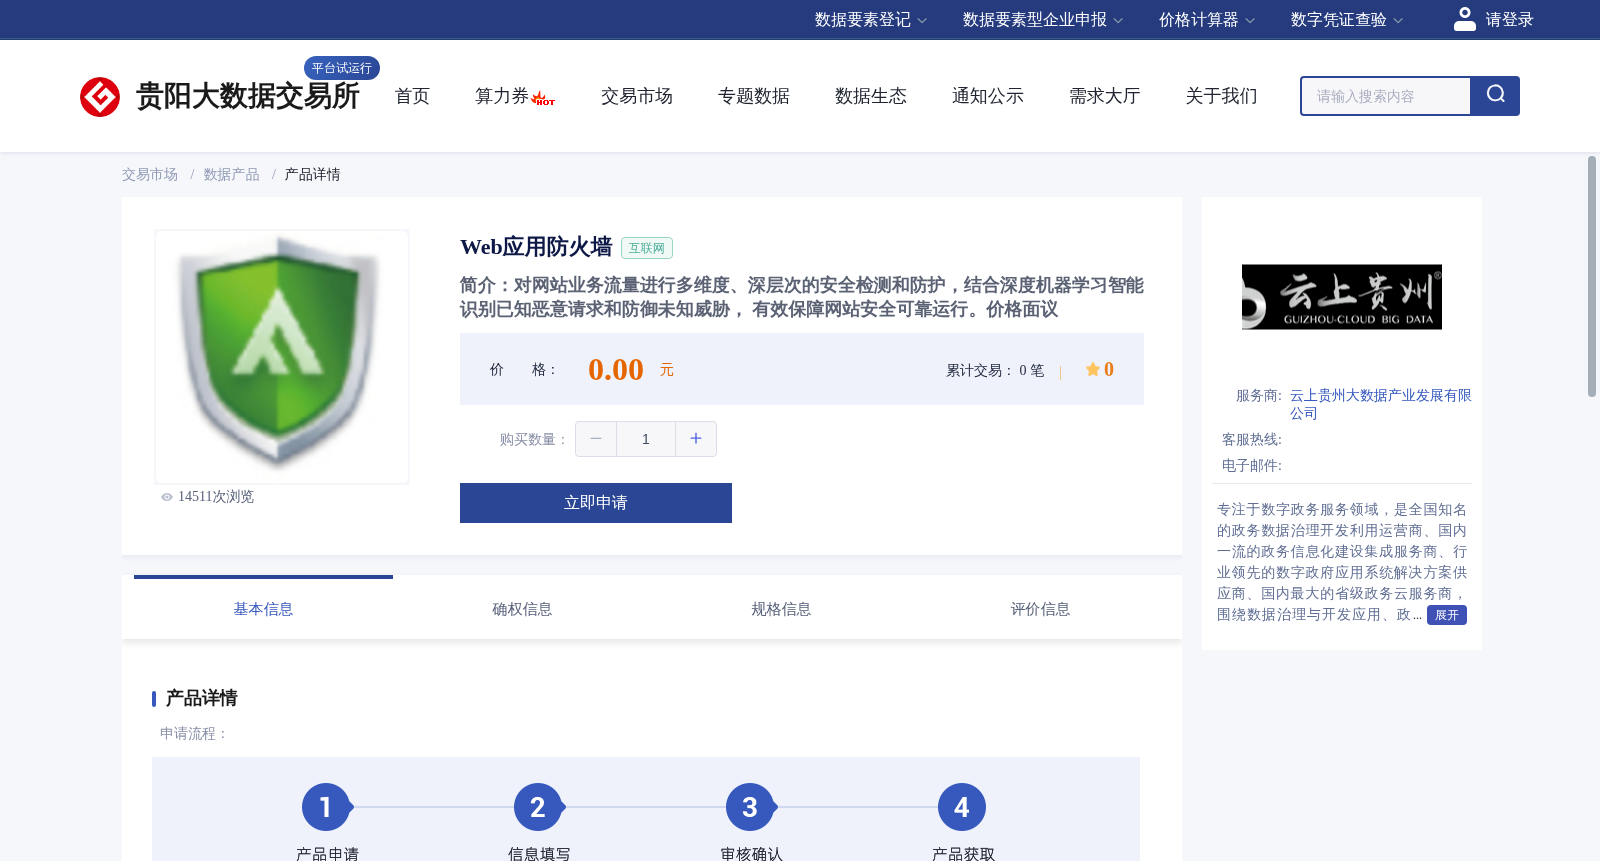Click 数据产品 breadcrumb link
Viewport: 1600px width, 861px height.
pyautogui.click(x=232, y=175)
